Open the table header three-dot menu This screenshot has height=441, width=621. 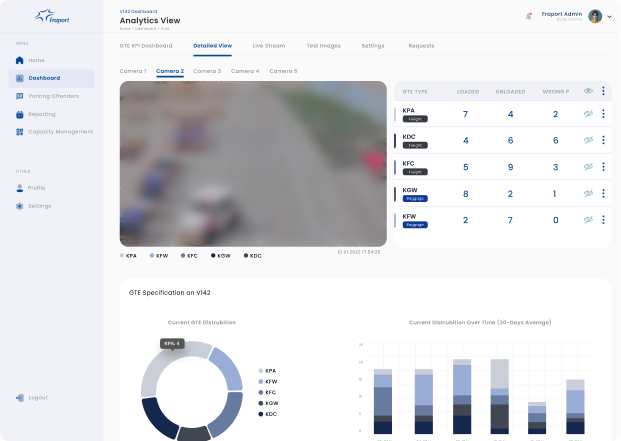pyautogui.click(x=603, y=91)
